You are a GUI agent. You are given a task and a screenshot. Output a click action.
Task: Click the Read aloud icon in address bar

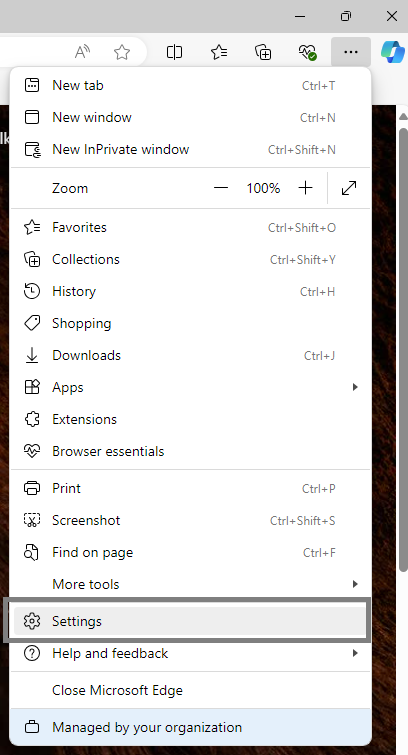click(x=82, y=52)
